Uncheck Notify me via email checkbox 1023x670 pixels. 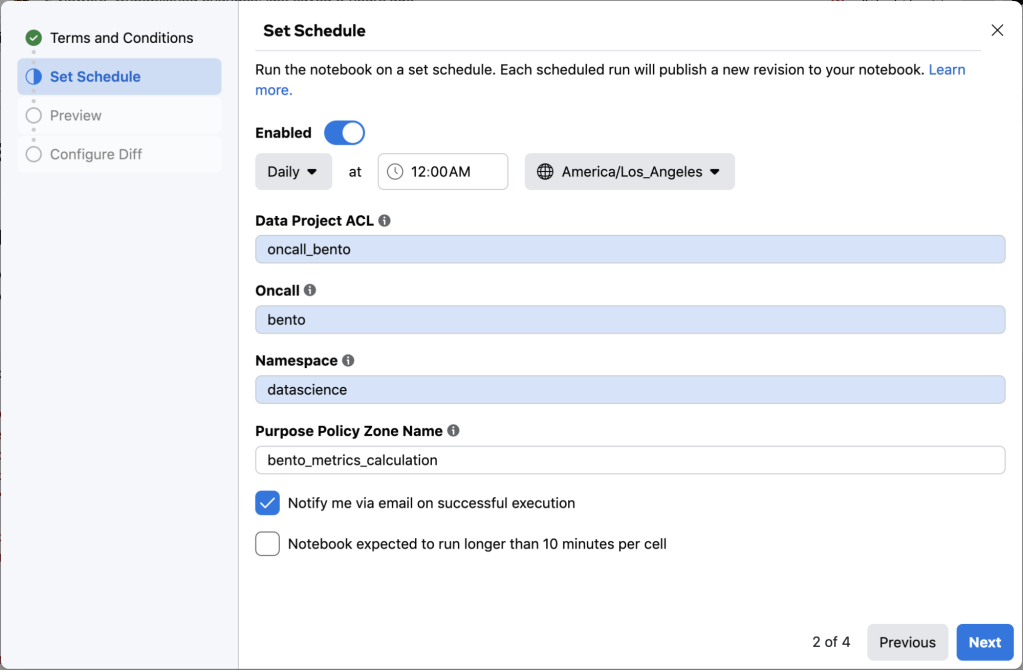[267, 503]
